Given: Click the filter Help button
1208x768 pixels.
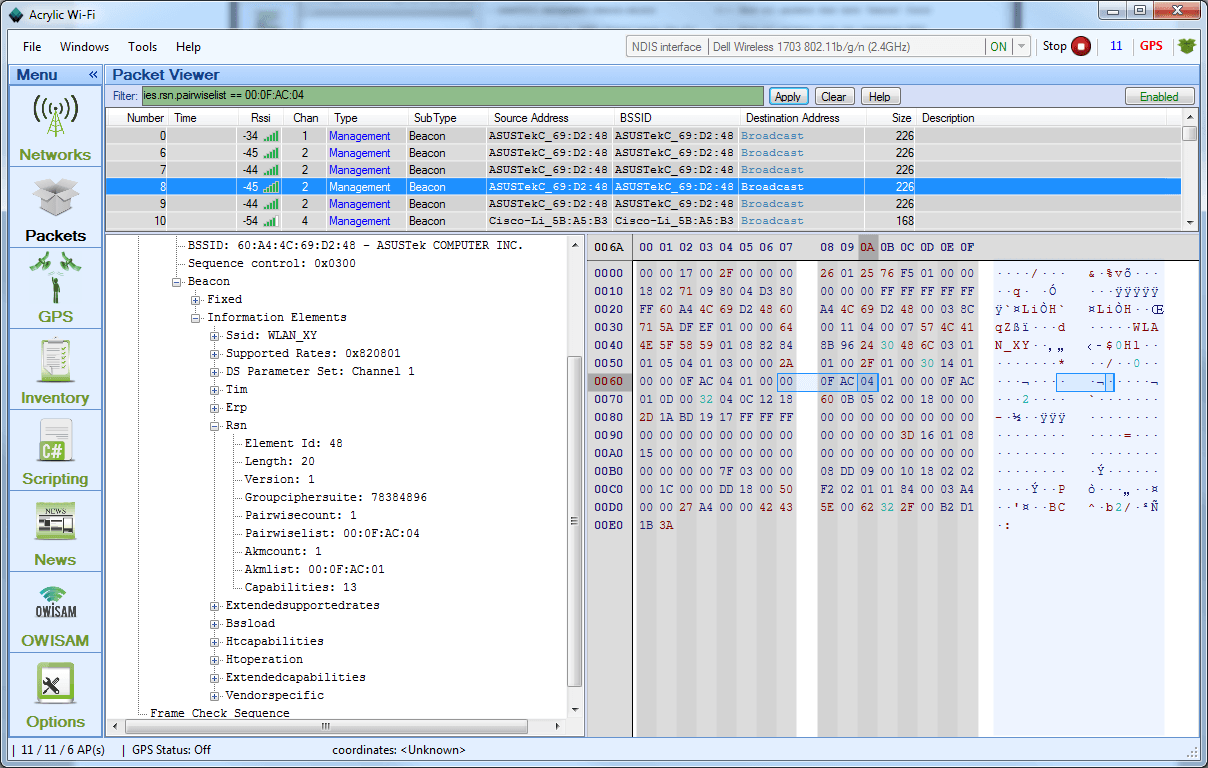Looking at the screenshot, I should point(880,97).
